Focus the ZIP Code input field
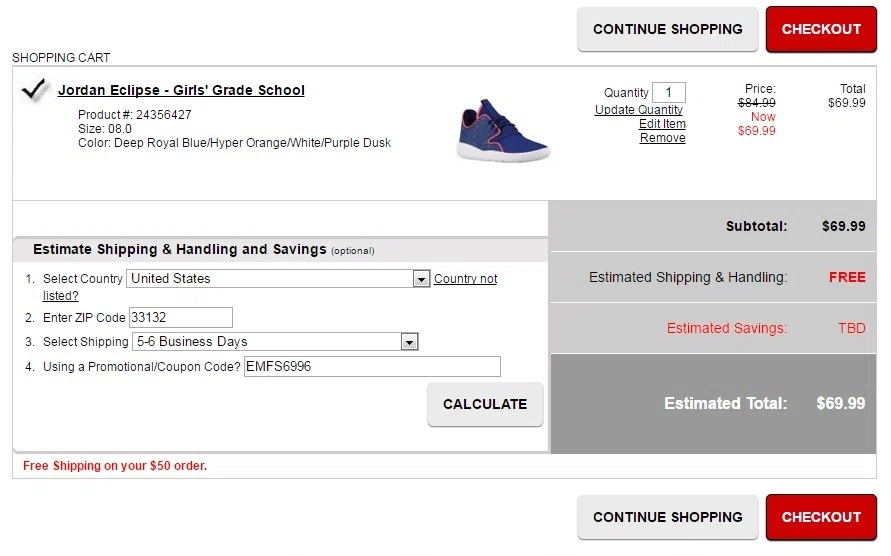This screenshot has width=891, height=556. 181,318
